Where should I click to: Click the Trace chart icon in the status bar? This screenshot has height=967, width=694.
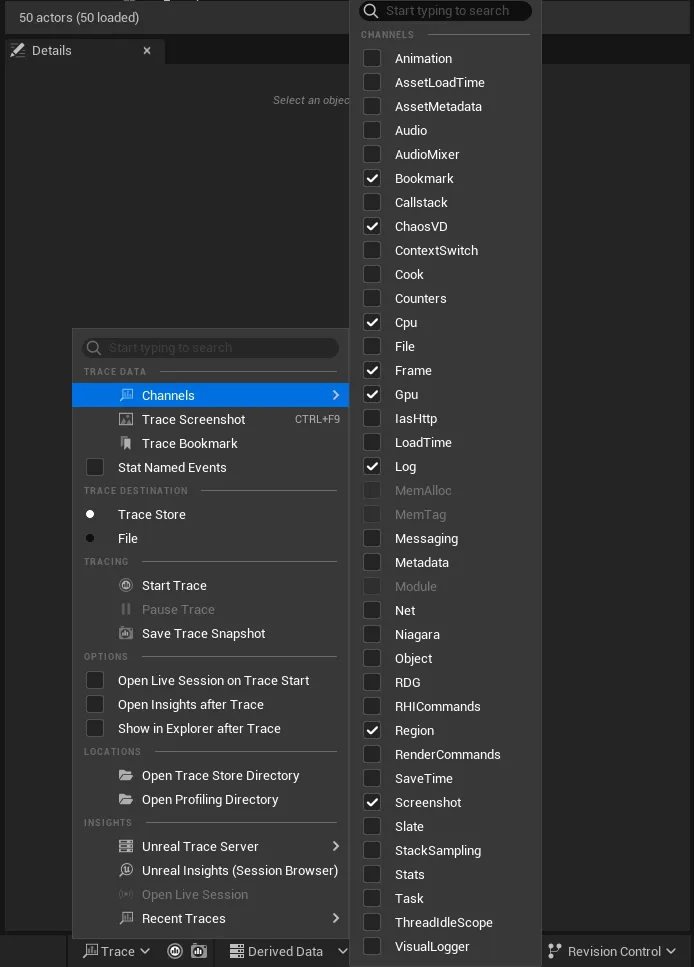(x=91, y=951)
